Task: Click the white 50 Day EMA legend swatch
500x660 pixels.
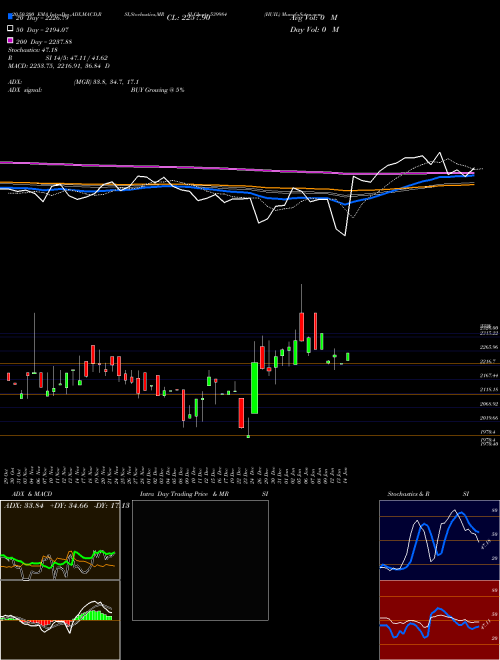Action: [11, 29]
